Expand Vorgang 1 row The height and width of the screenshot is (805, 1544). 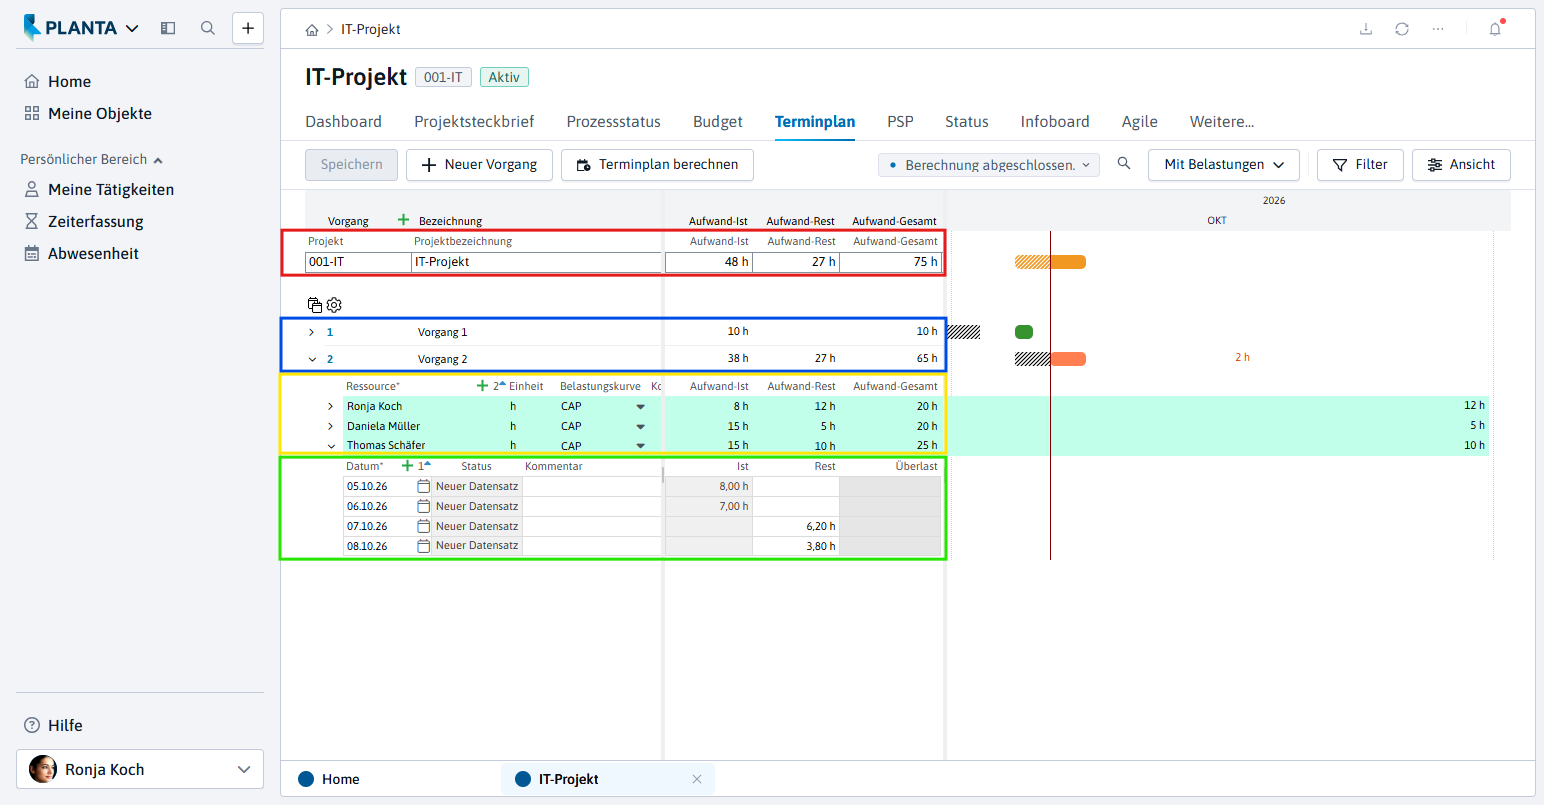[312, 332]
